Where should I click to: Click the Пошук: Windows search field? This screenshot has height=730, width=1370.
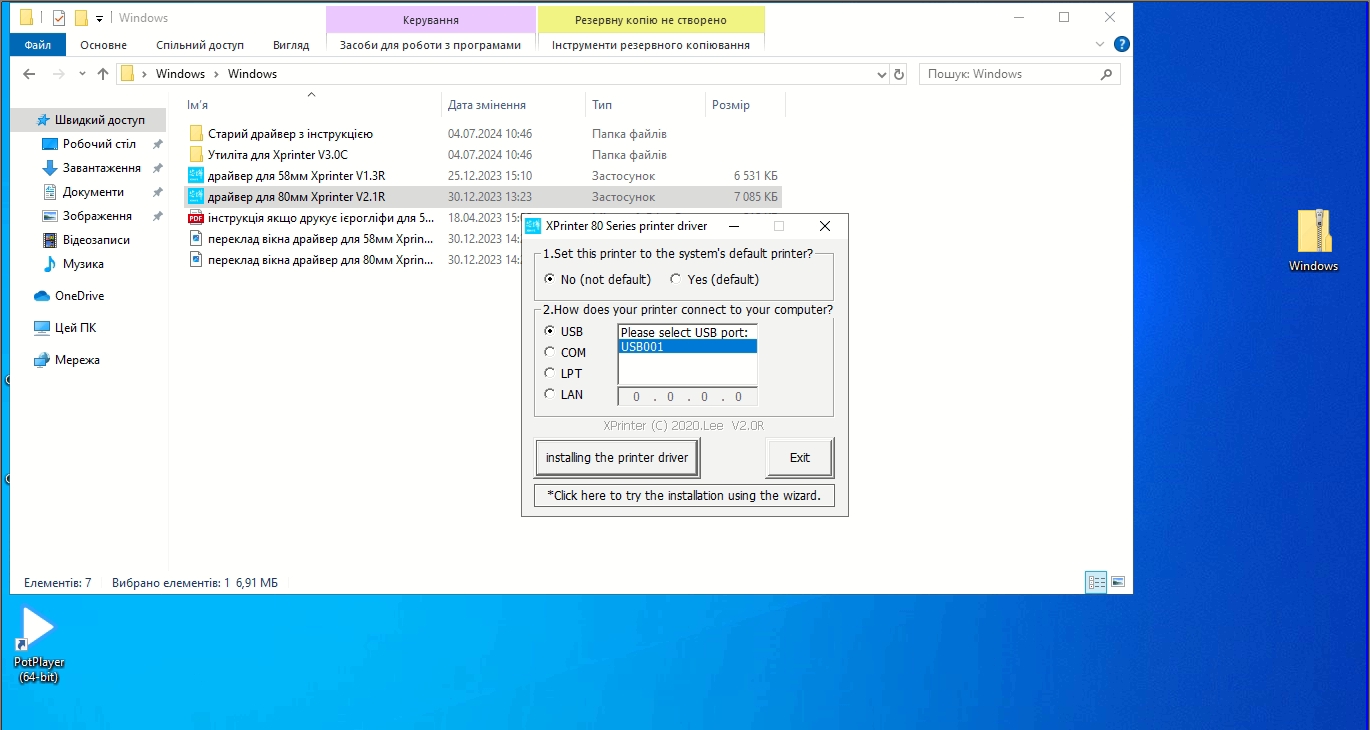[x=1008, y=74]
